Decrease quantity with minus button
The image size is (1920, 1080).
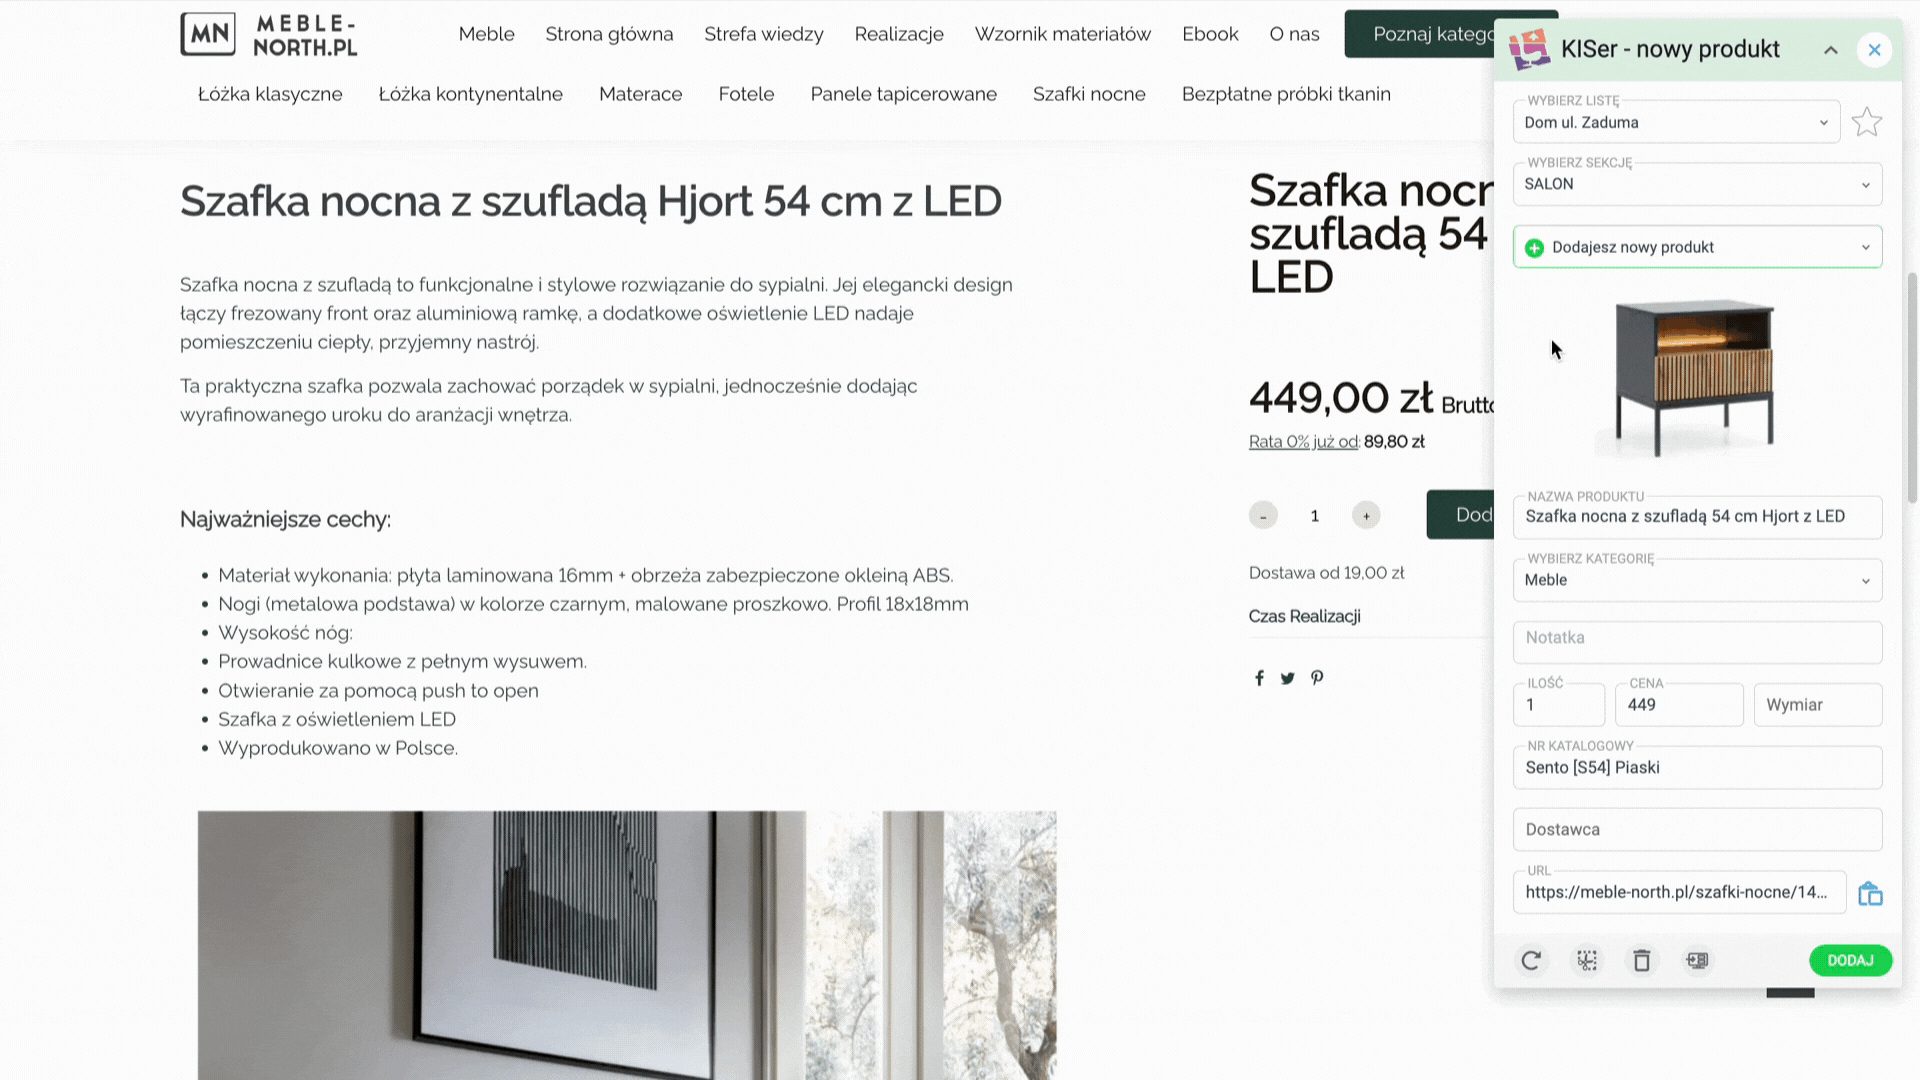[x=1263, y=515]
